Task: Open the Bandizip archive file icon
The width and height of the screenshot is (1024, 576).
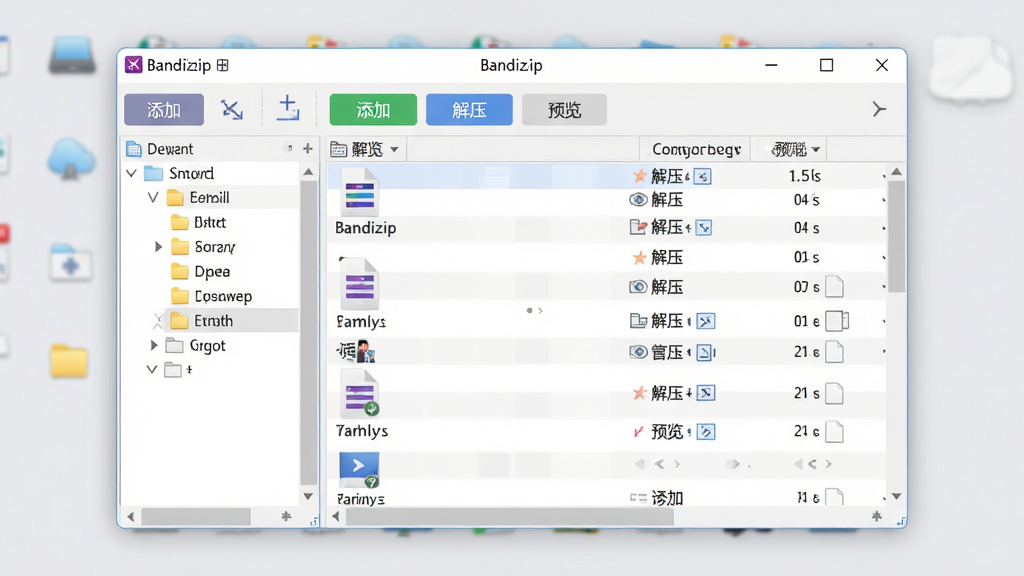Action: tap(360, 192)
